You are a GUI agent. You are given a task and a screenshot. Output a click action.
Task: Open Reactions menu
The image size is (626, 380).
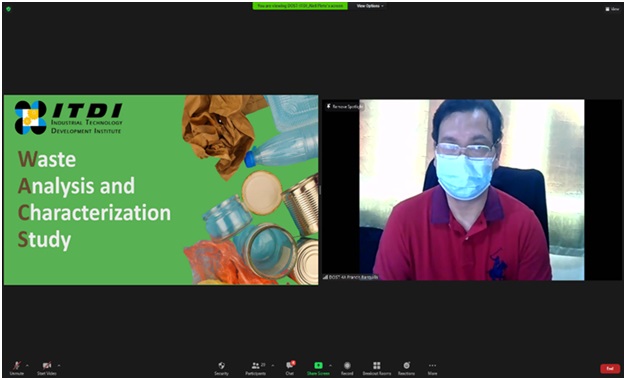point(406,368)
